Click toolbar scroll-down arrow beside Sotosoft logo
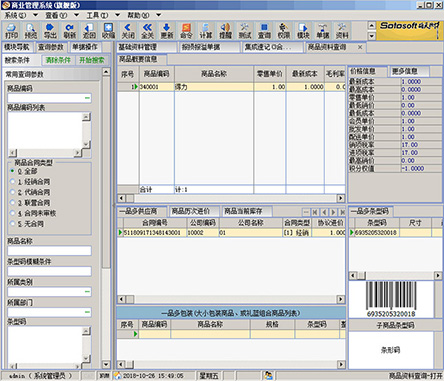 coord(372,36)
